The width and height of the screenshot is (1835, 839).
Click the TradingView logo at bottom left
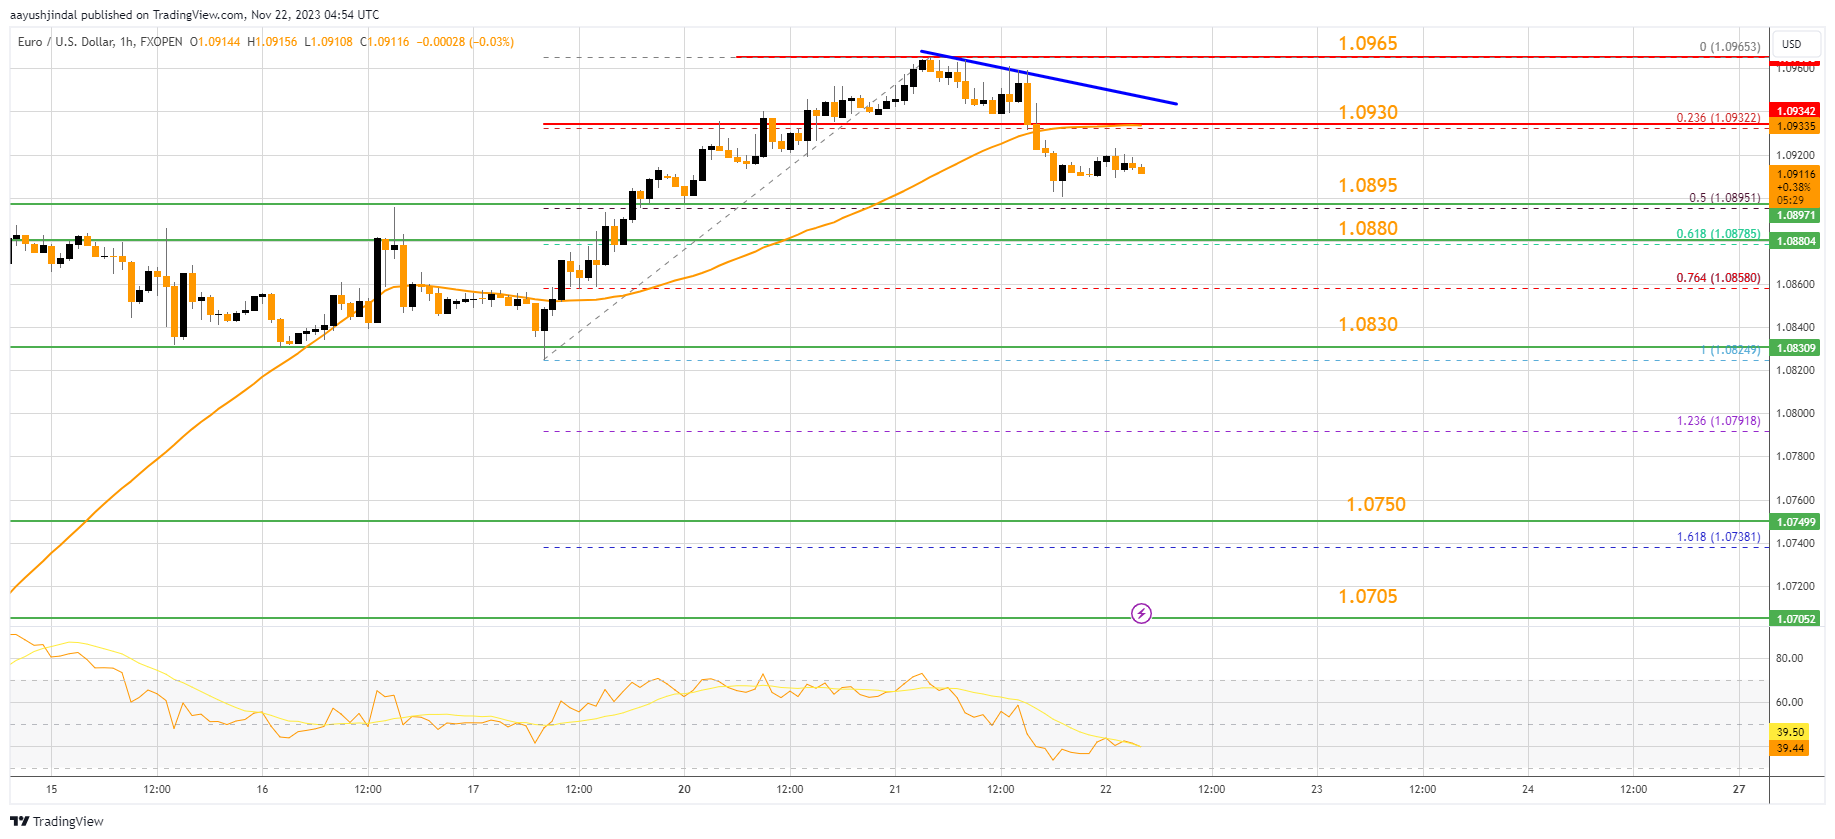[x=57, y=821]
